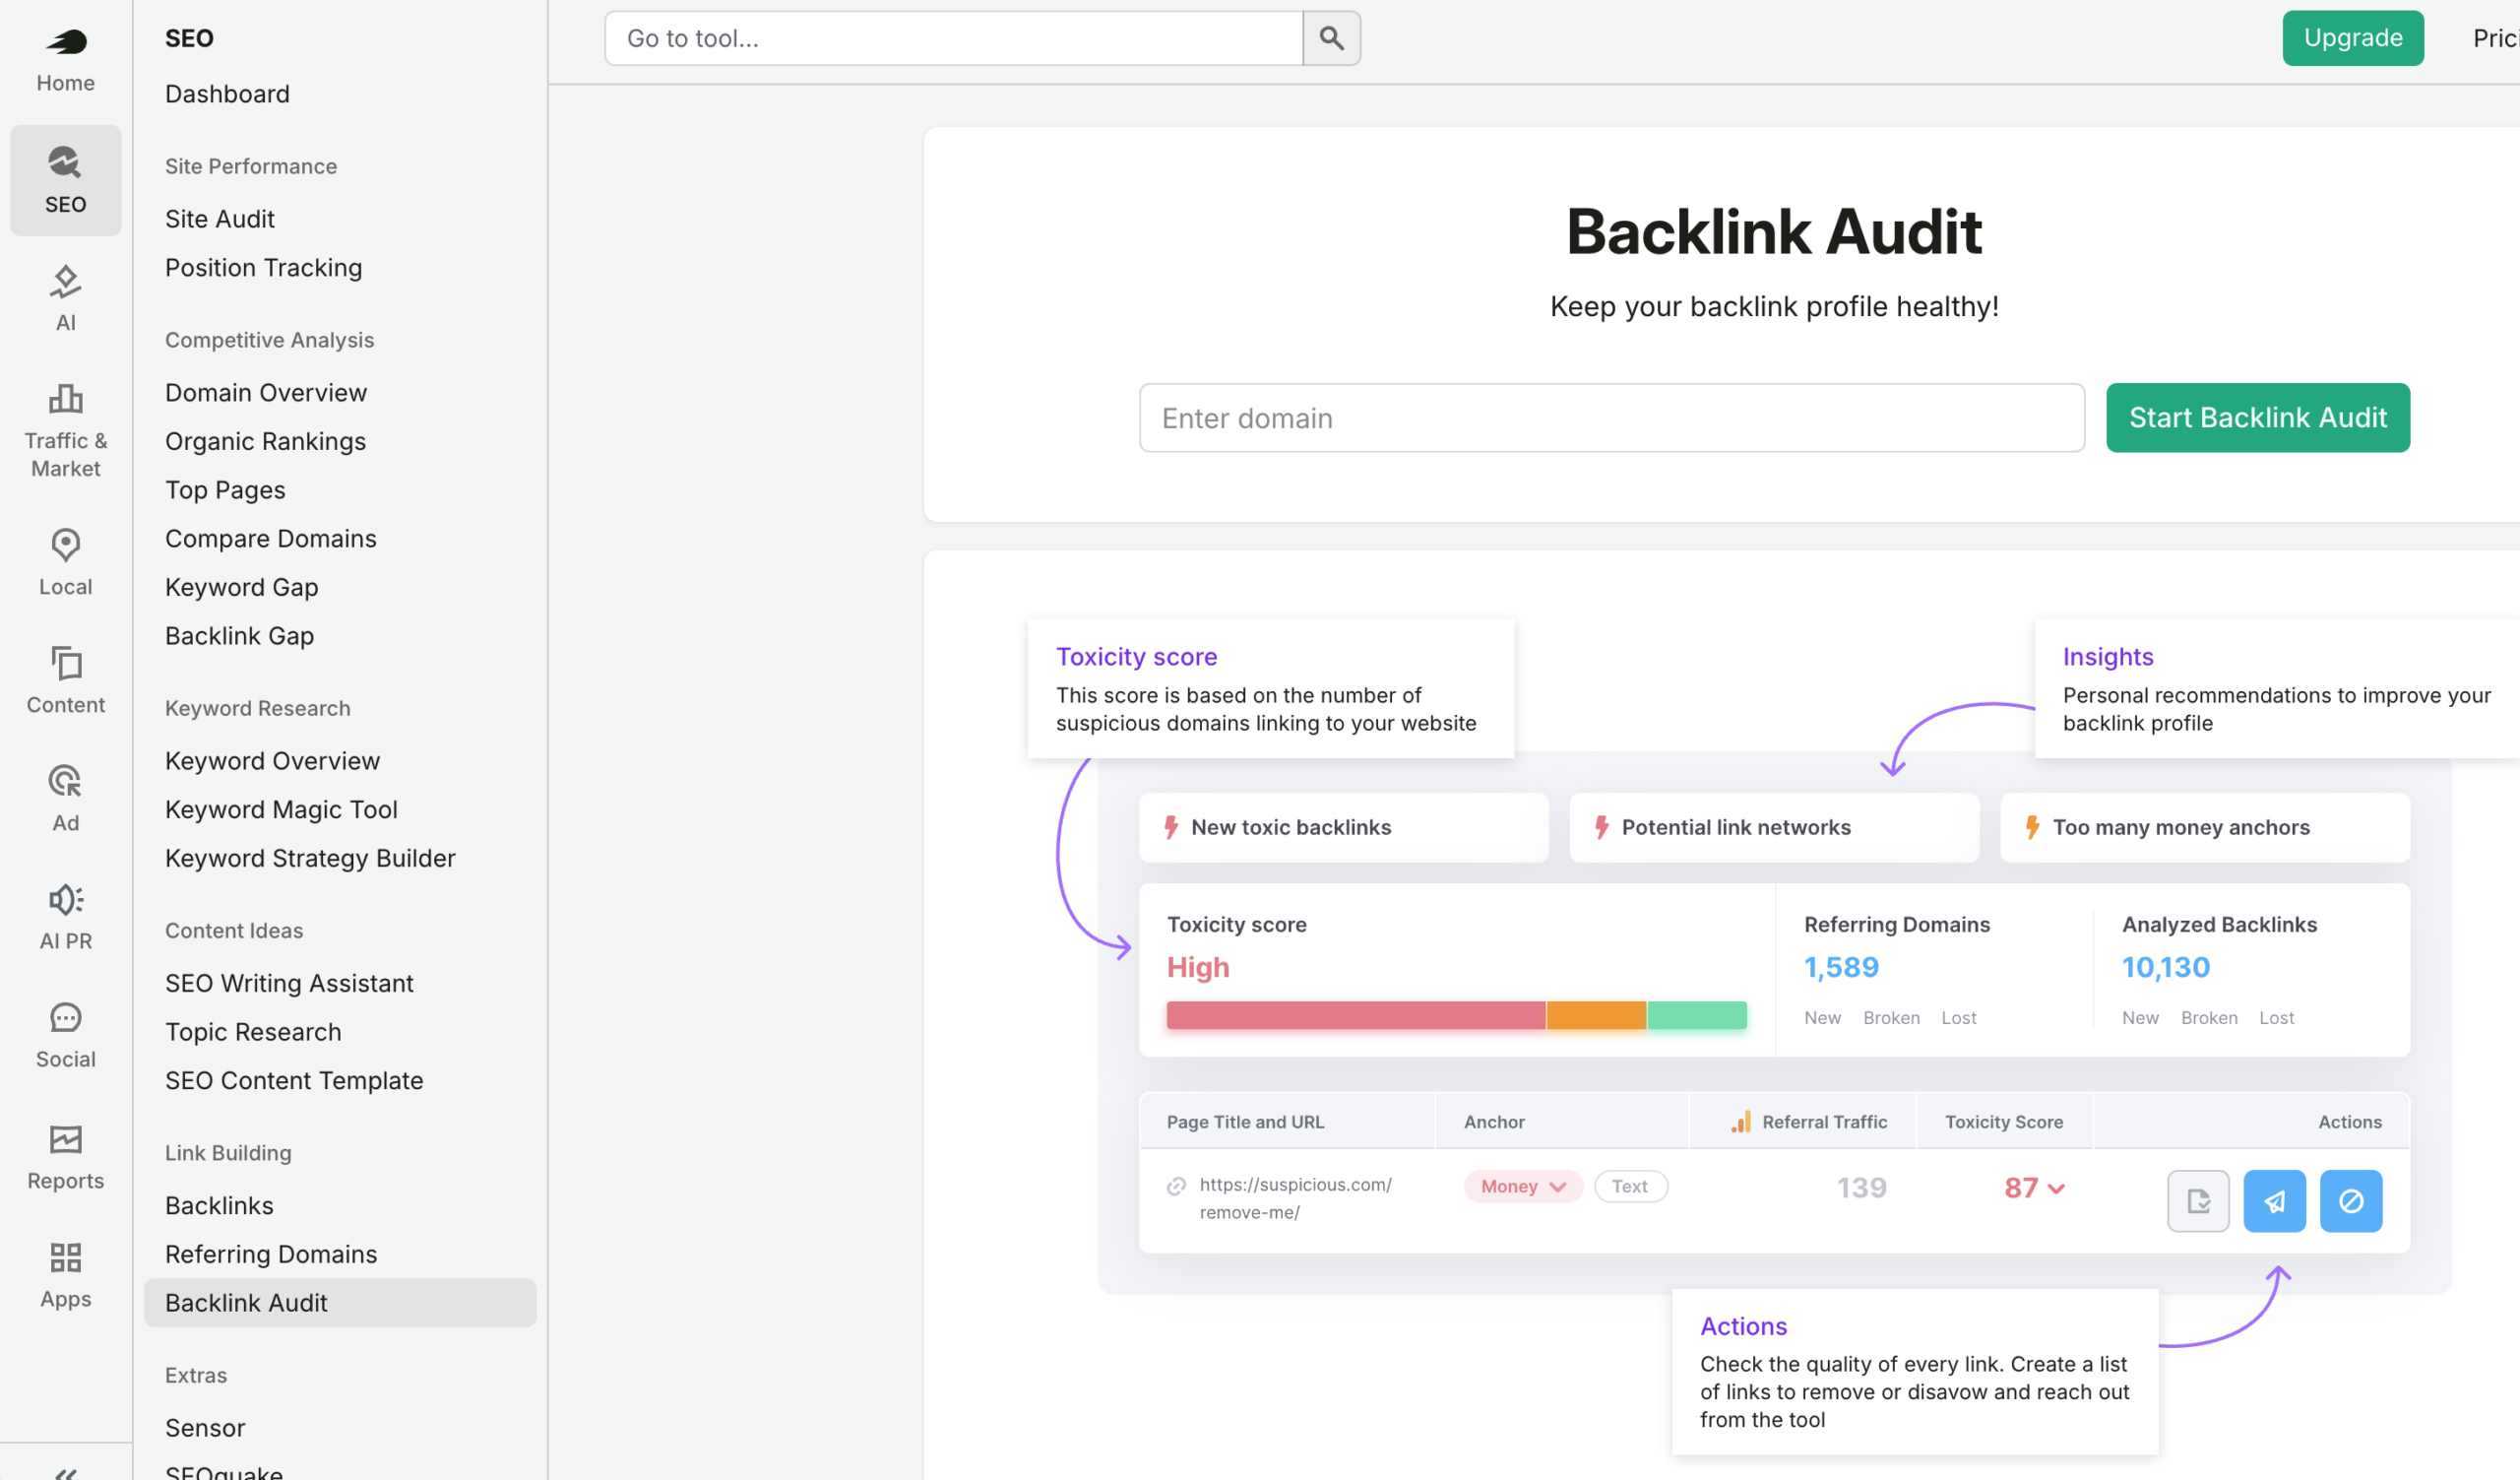Open SEO Writing Assistant
This screenshot has height=1480, width=2520.
pos(289,983)
